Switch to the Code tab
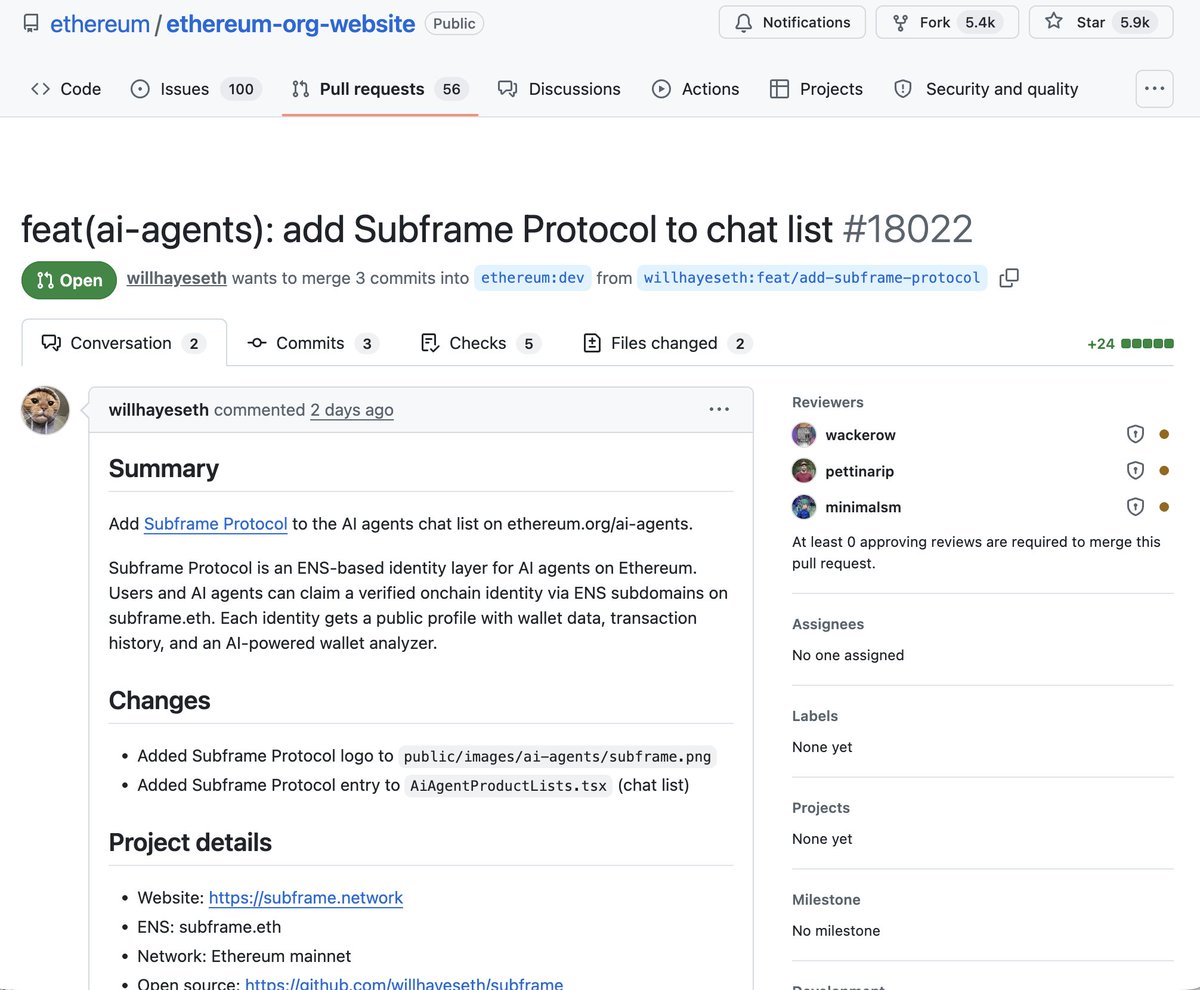Viewport: 1200px width, 990px height. [66, 89]
